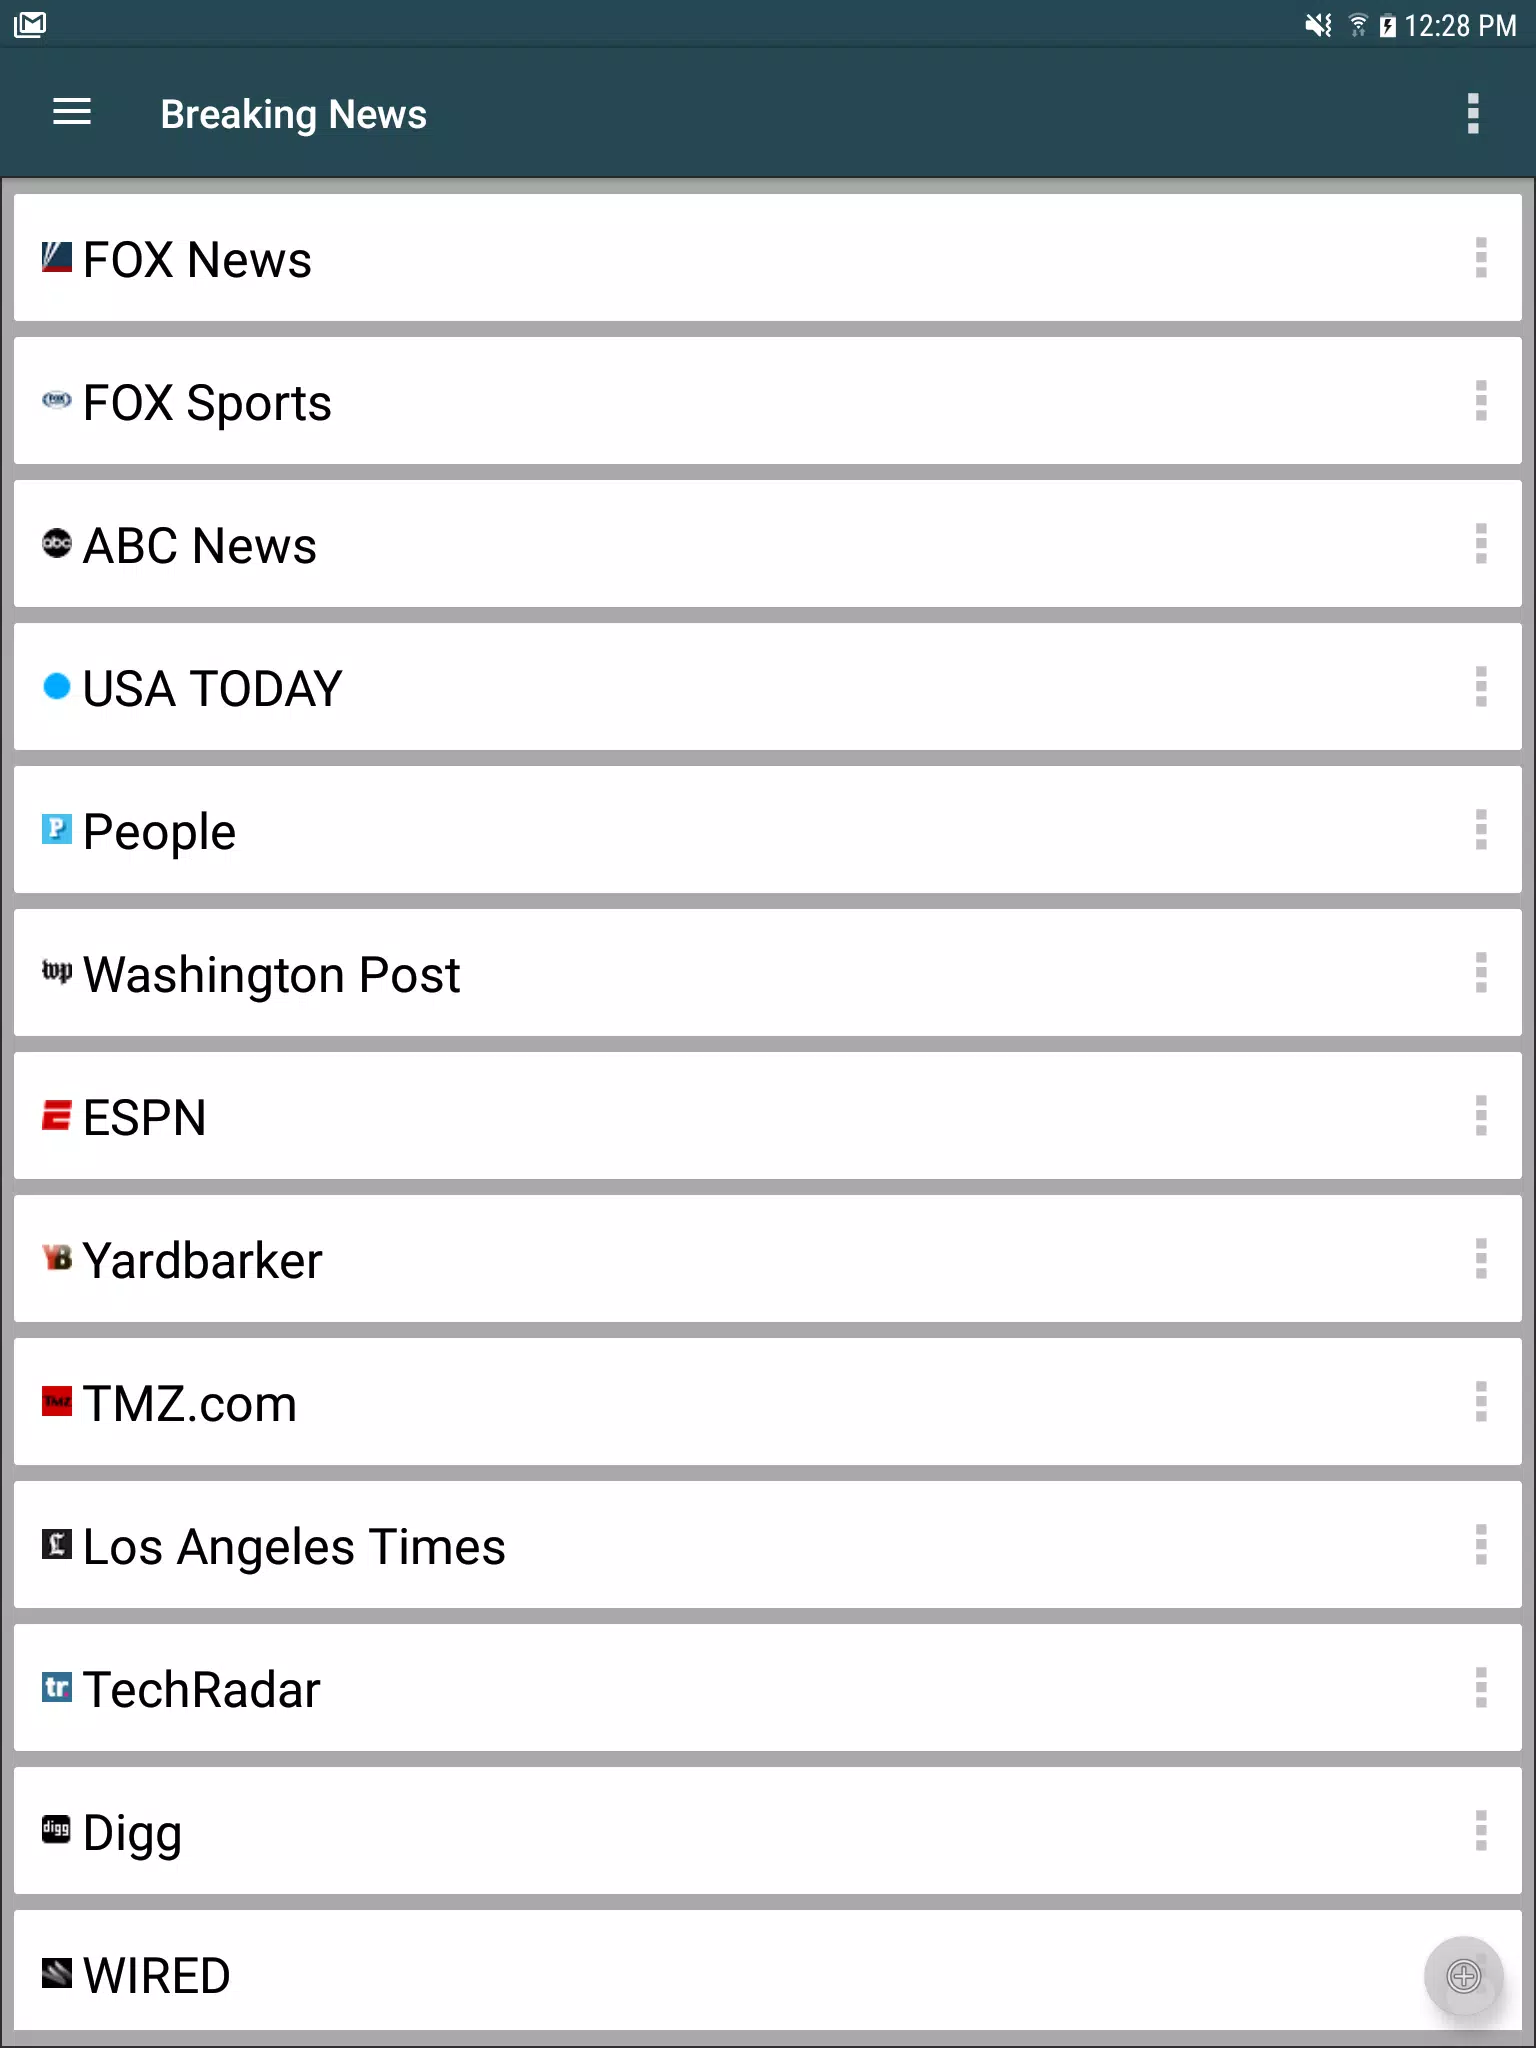Tap the Breaking News title
This screenshot has height=2048, width=1536.
(x=293, y=114)
